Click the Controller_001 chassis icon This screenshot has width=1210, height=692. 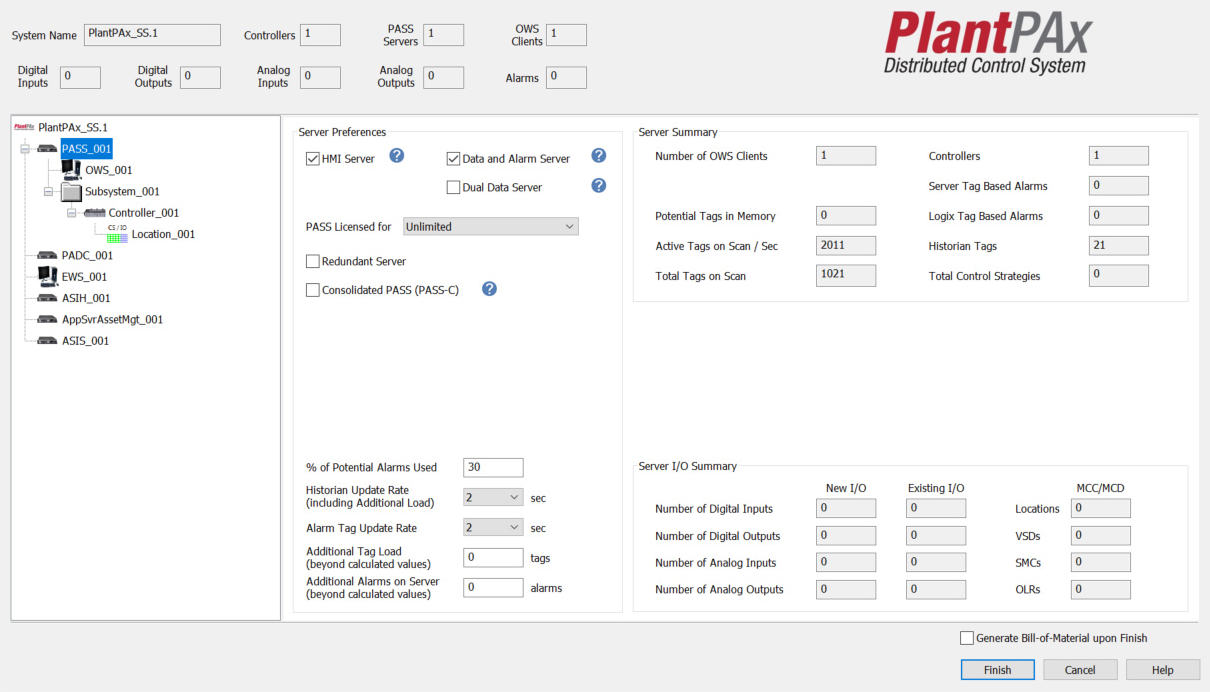coord(95,213)
